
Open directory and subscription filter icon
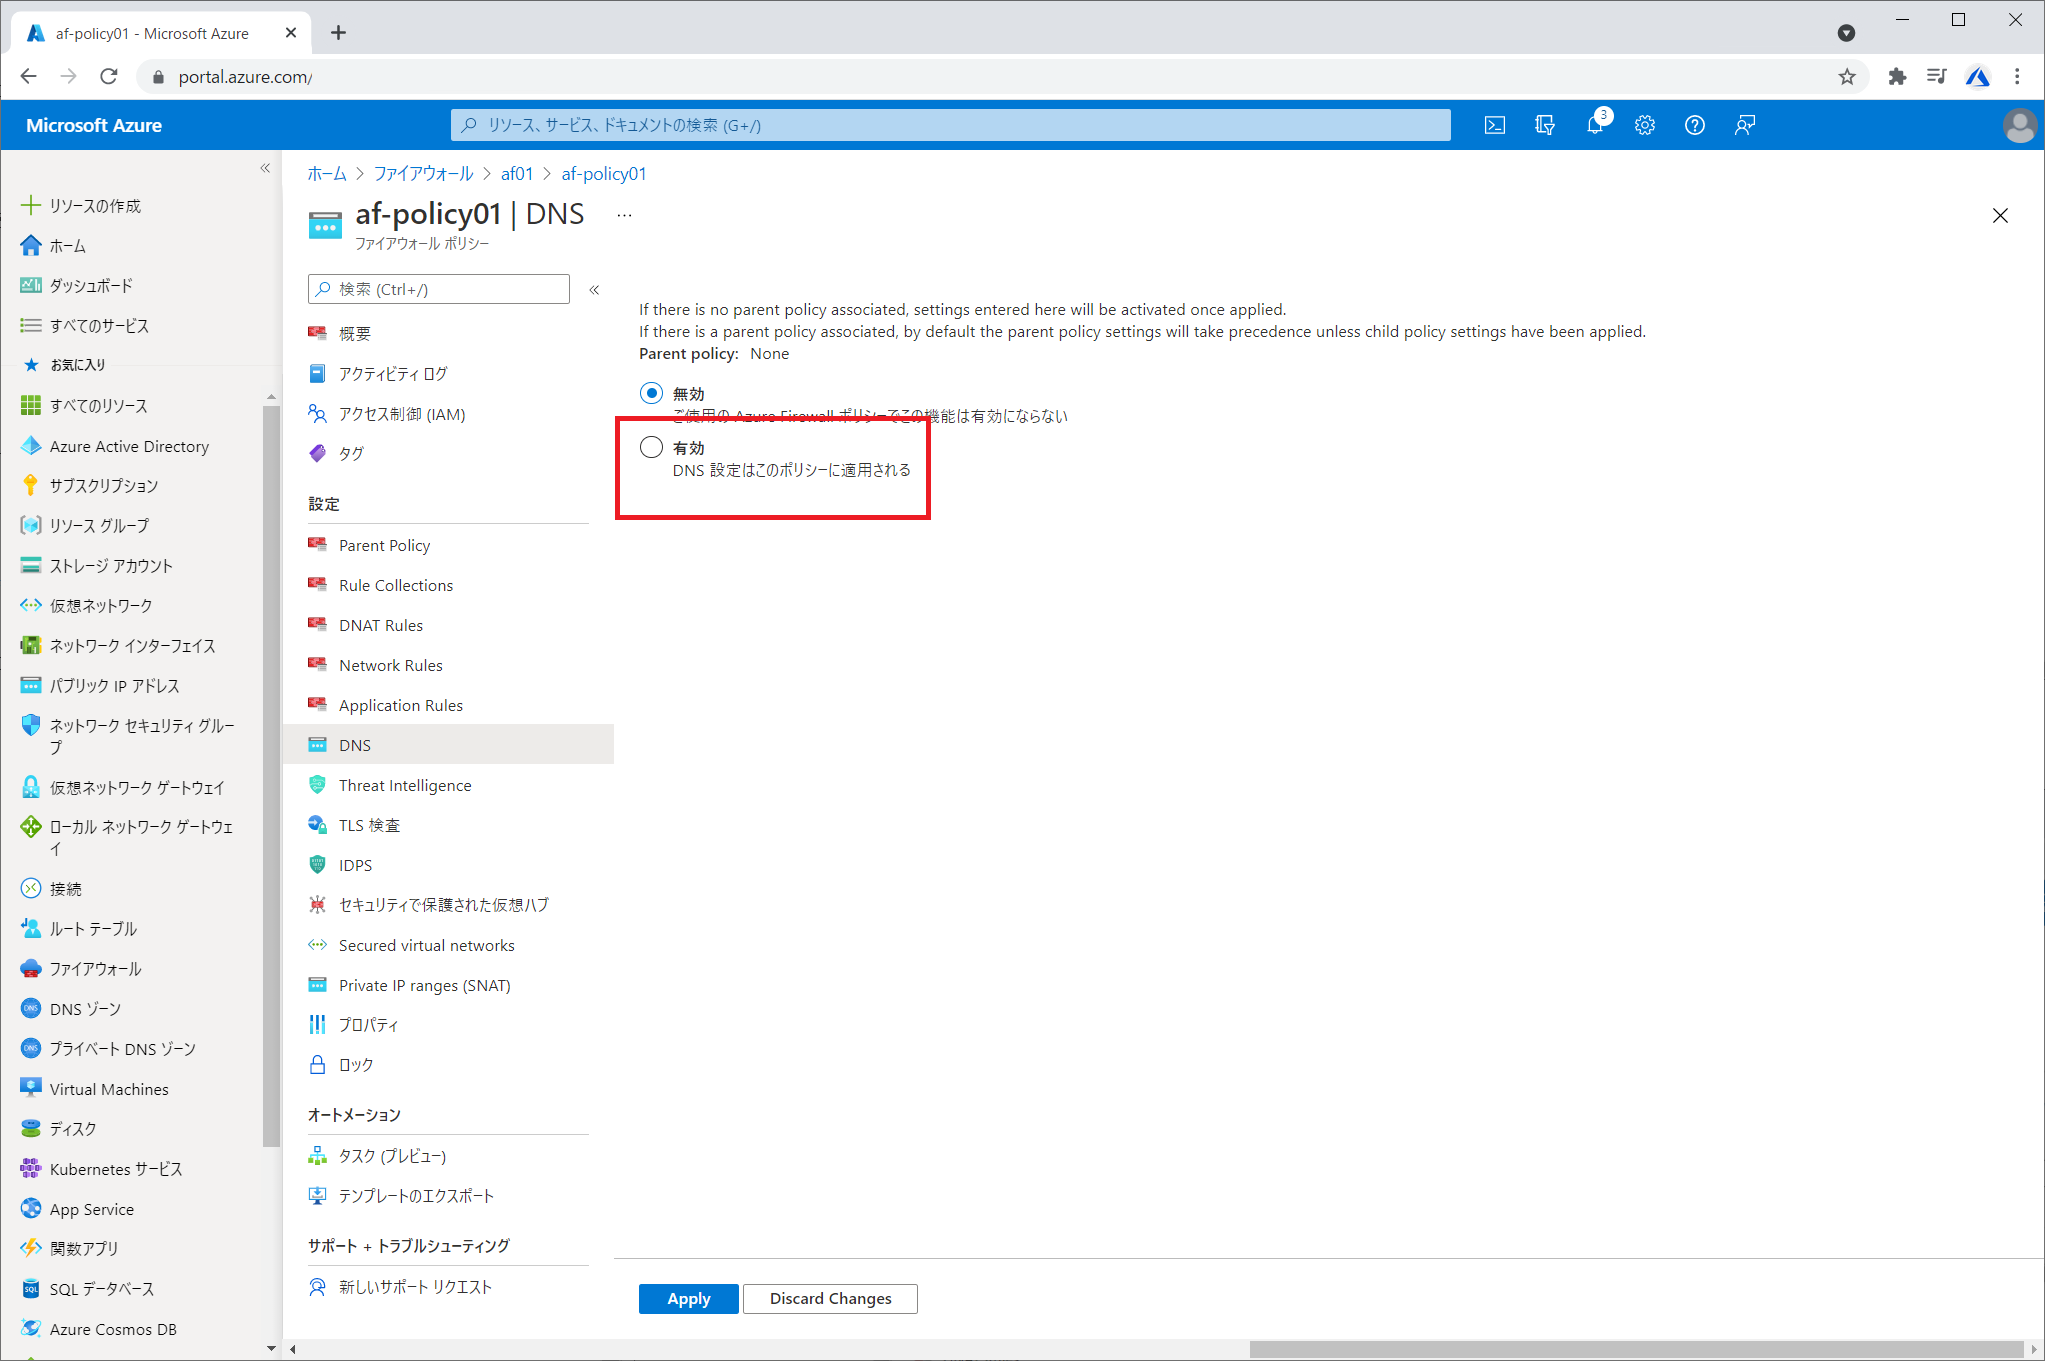pyautogui.click(x=1545, y=125)
